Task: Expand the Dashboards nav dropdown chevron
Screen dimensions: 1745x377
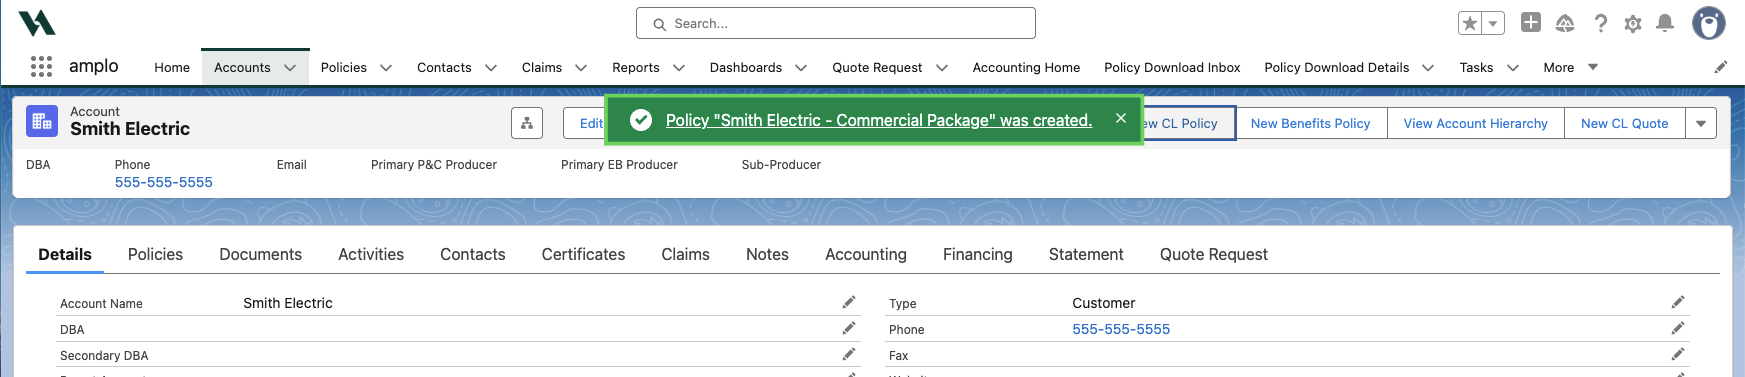Action: click(x=801, y=68)
